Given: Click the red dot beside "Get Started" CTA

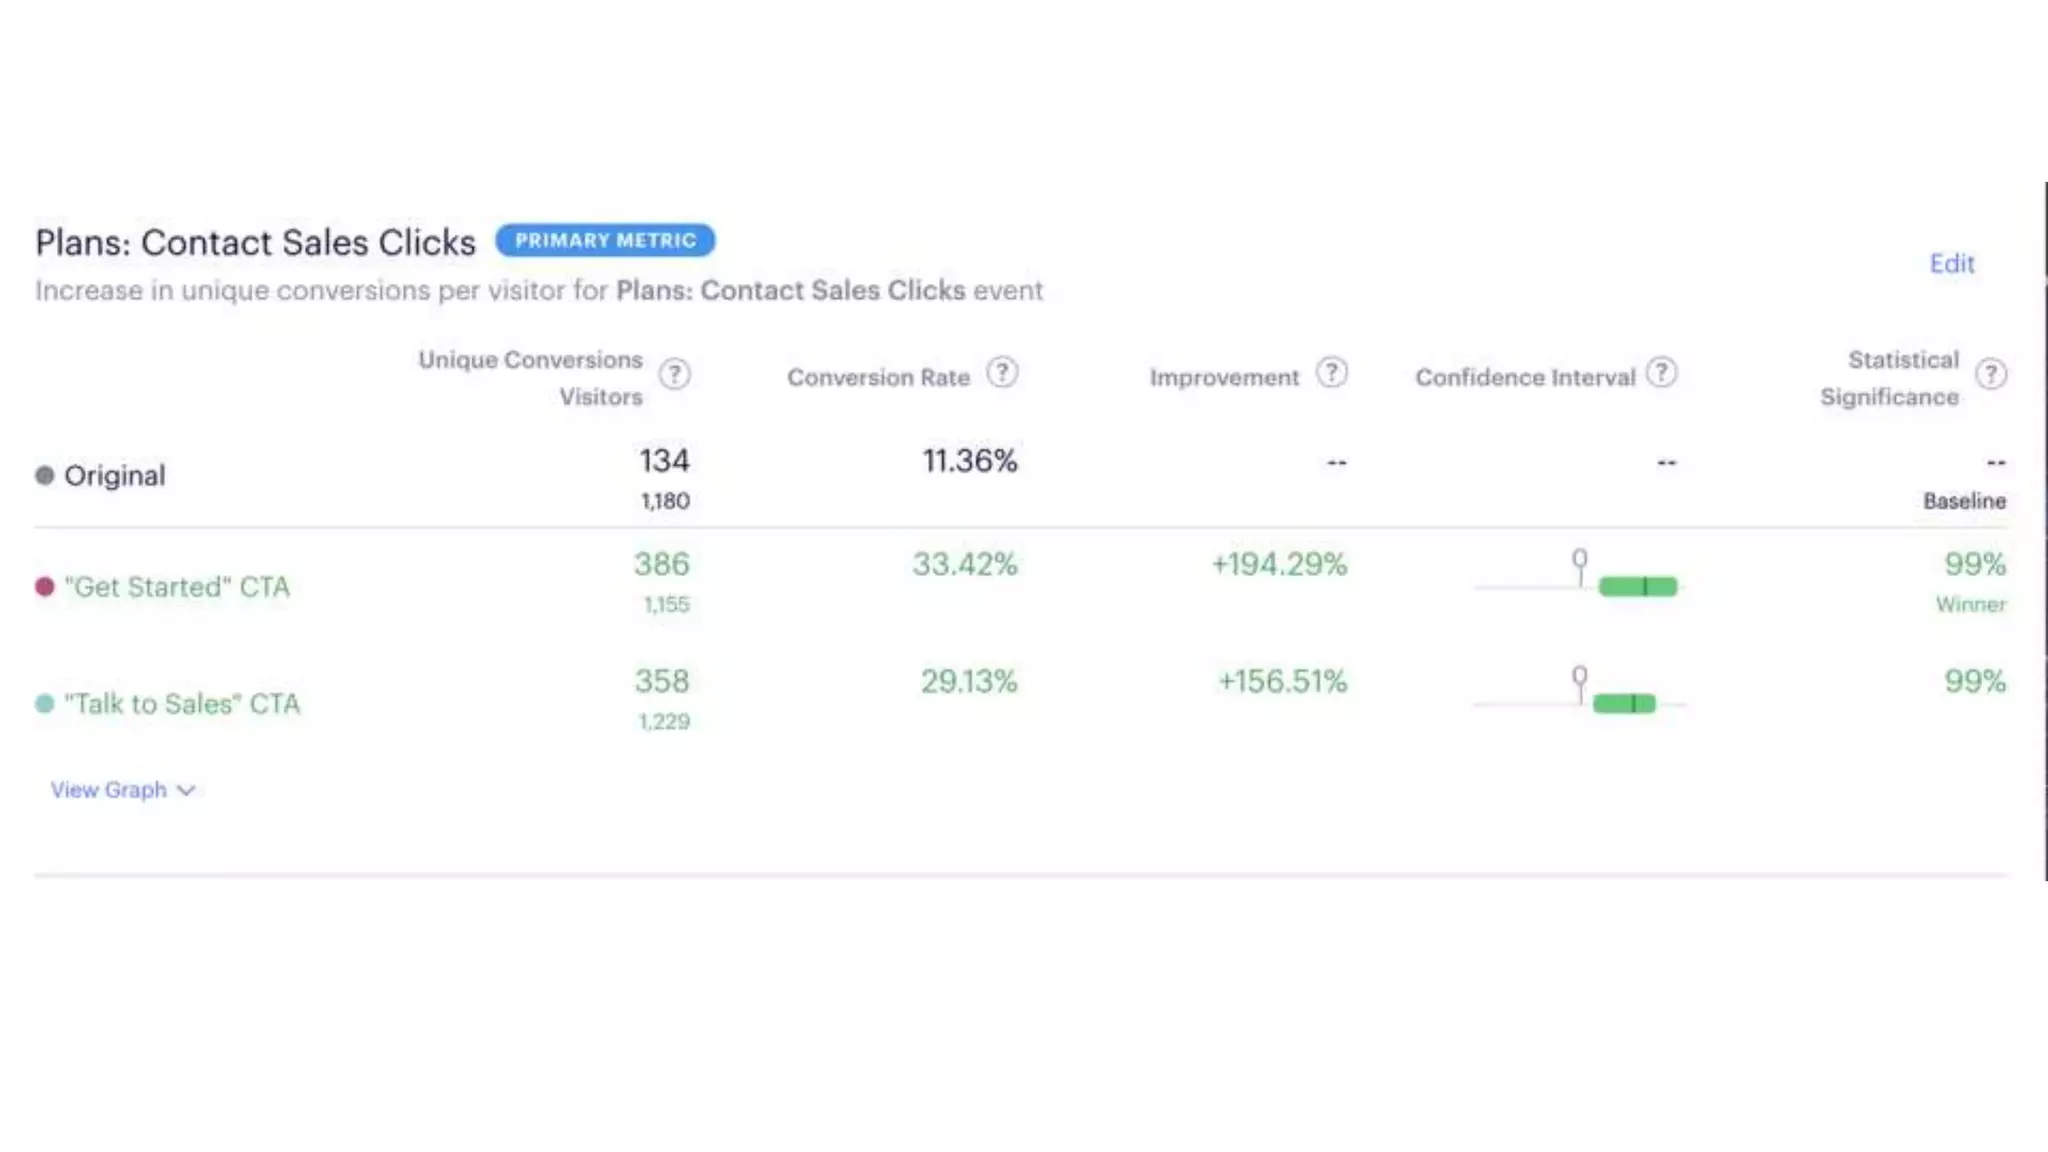Looking at the screenshot, I should (x=44, y=587).
